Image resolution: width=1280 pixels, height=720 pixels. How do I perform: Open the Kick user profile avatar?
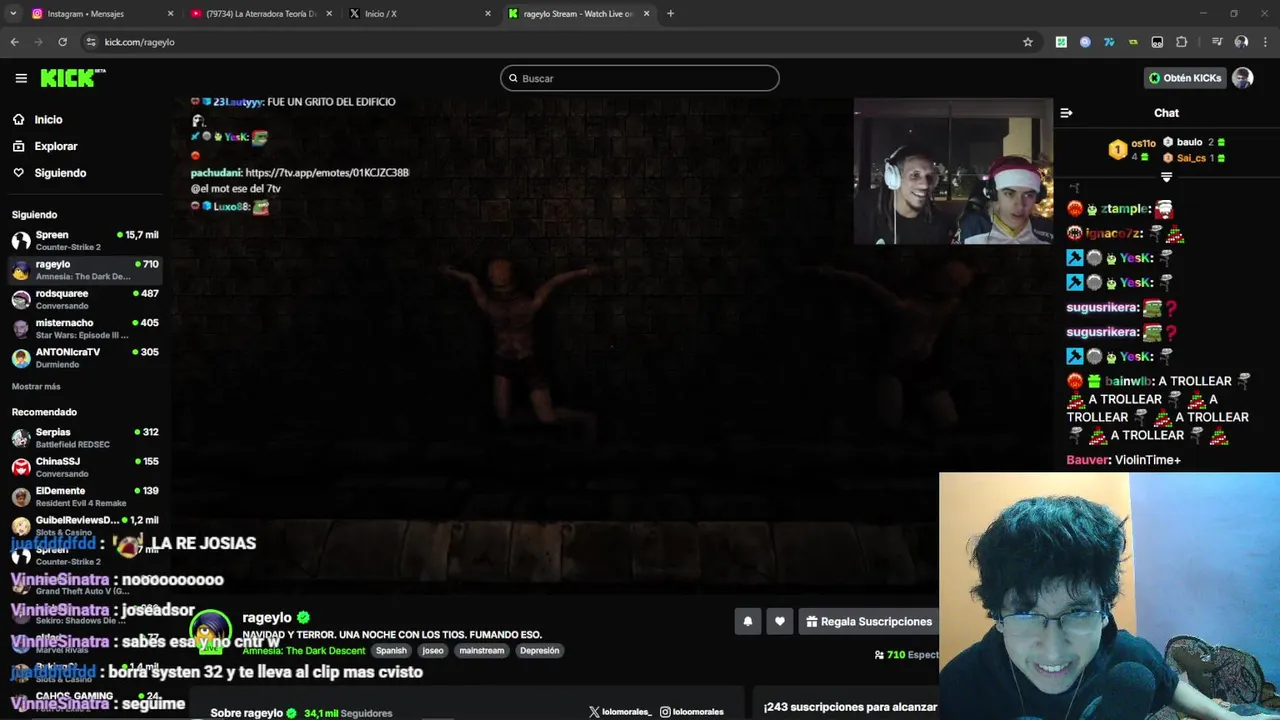[x=1243, y=78]
